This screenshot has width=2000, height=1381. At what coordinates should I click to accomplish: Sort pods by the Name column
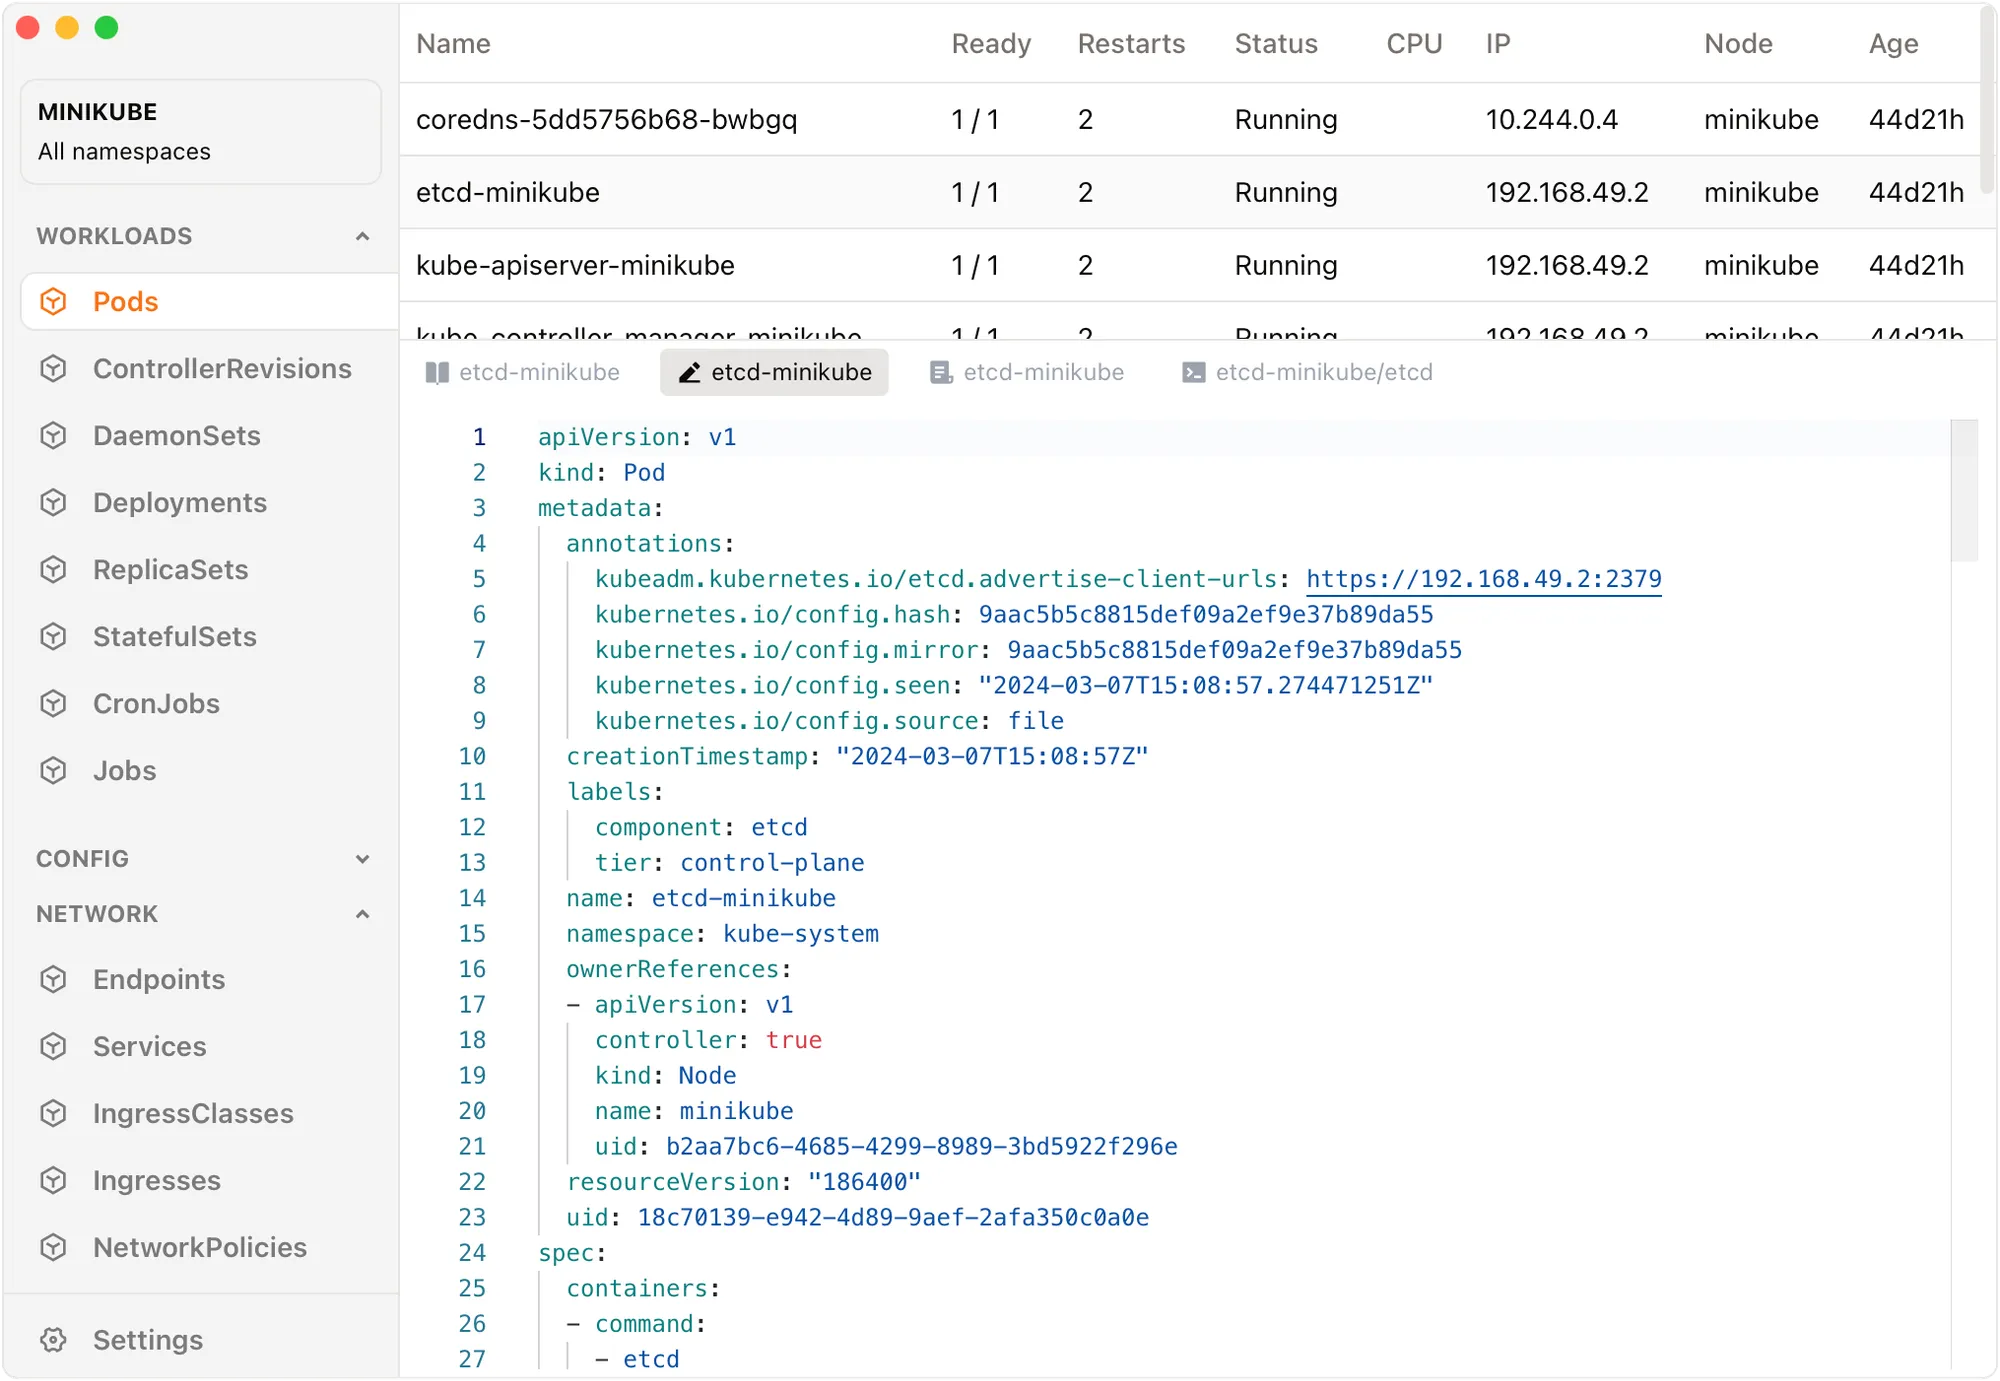pyautogui.click(x=453, y=43)
